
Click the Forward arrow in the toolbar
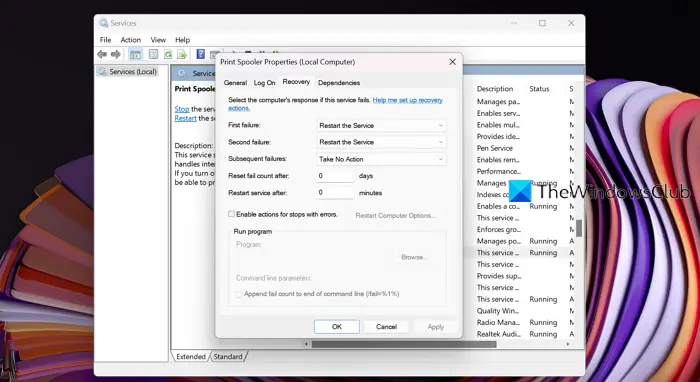tap(116, 54)
